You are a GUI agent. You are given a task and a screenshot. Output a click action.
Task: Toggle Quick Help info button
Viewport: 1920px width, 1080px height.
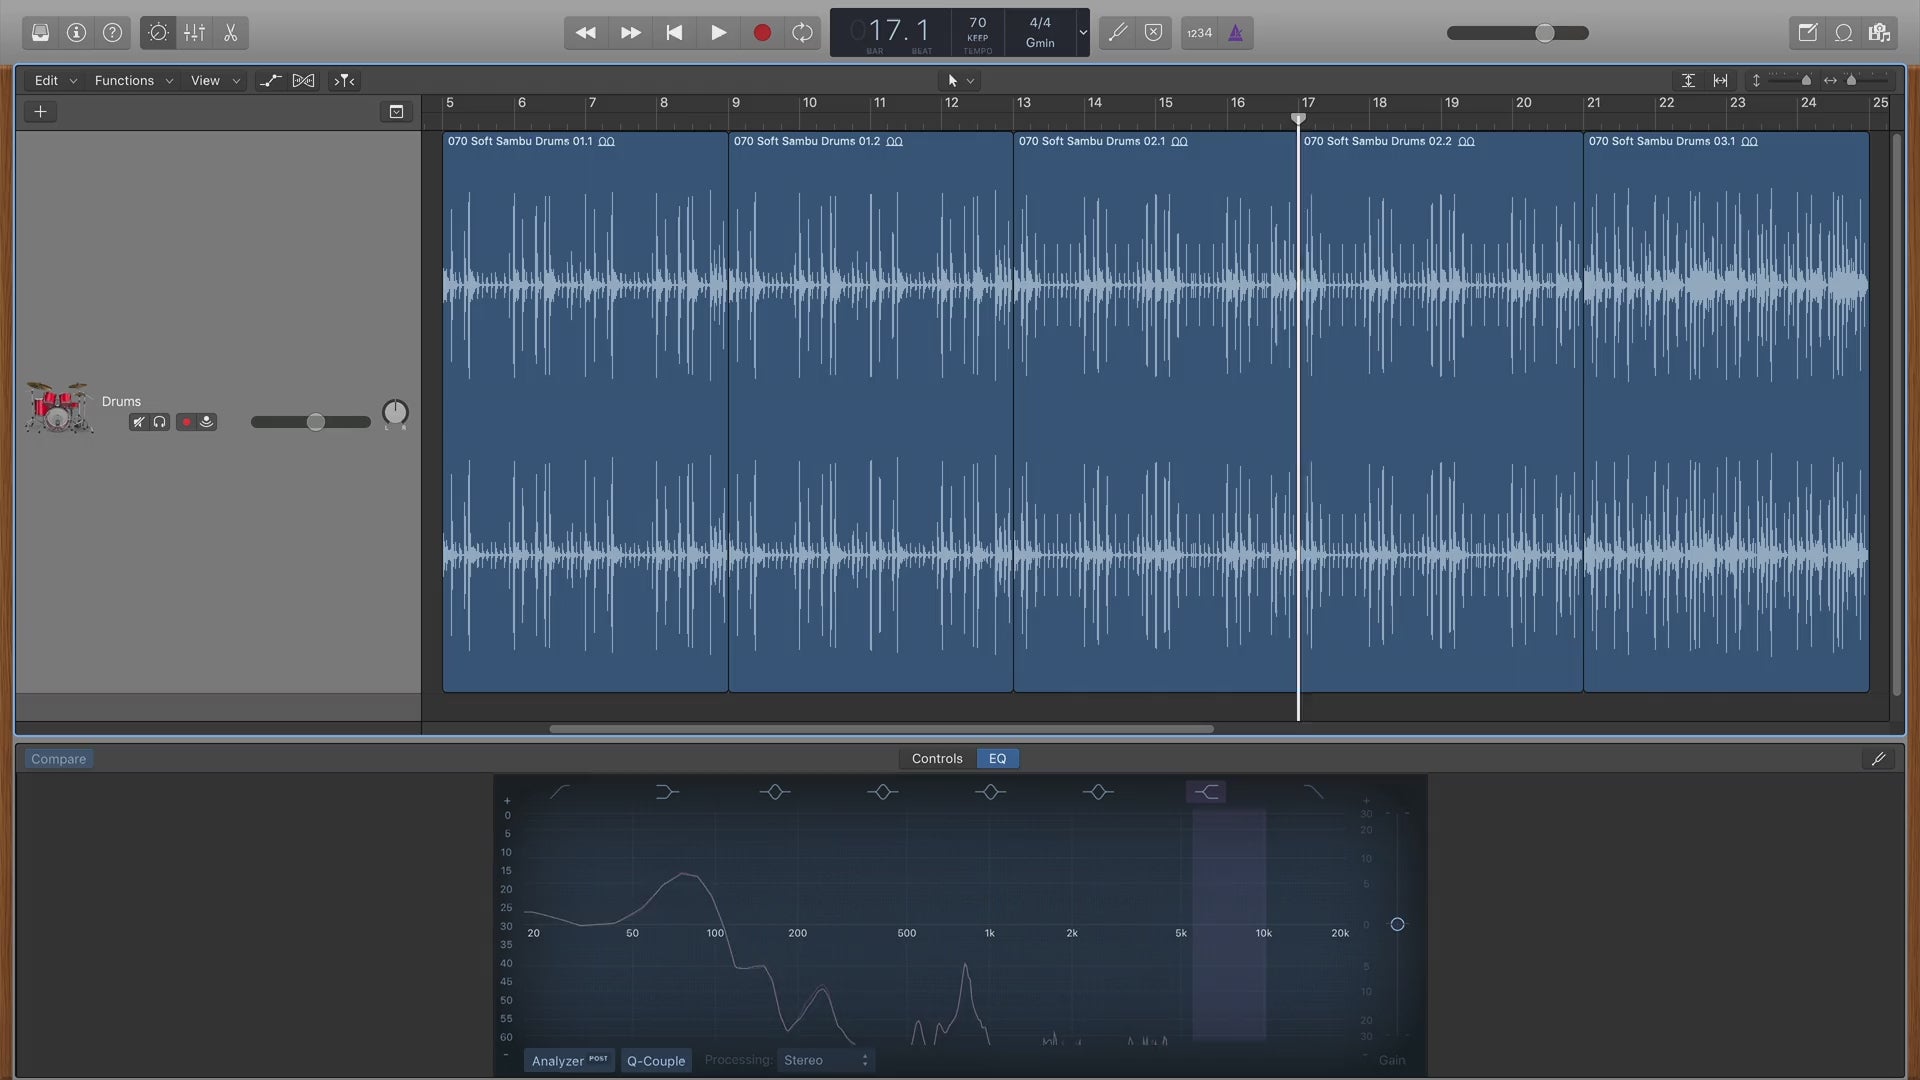76,33
